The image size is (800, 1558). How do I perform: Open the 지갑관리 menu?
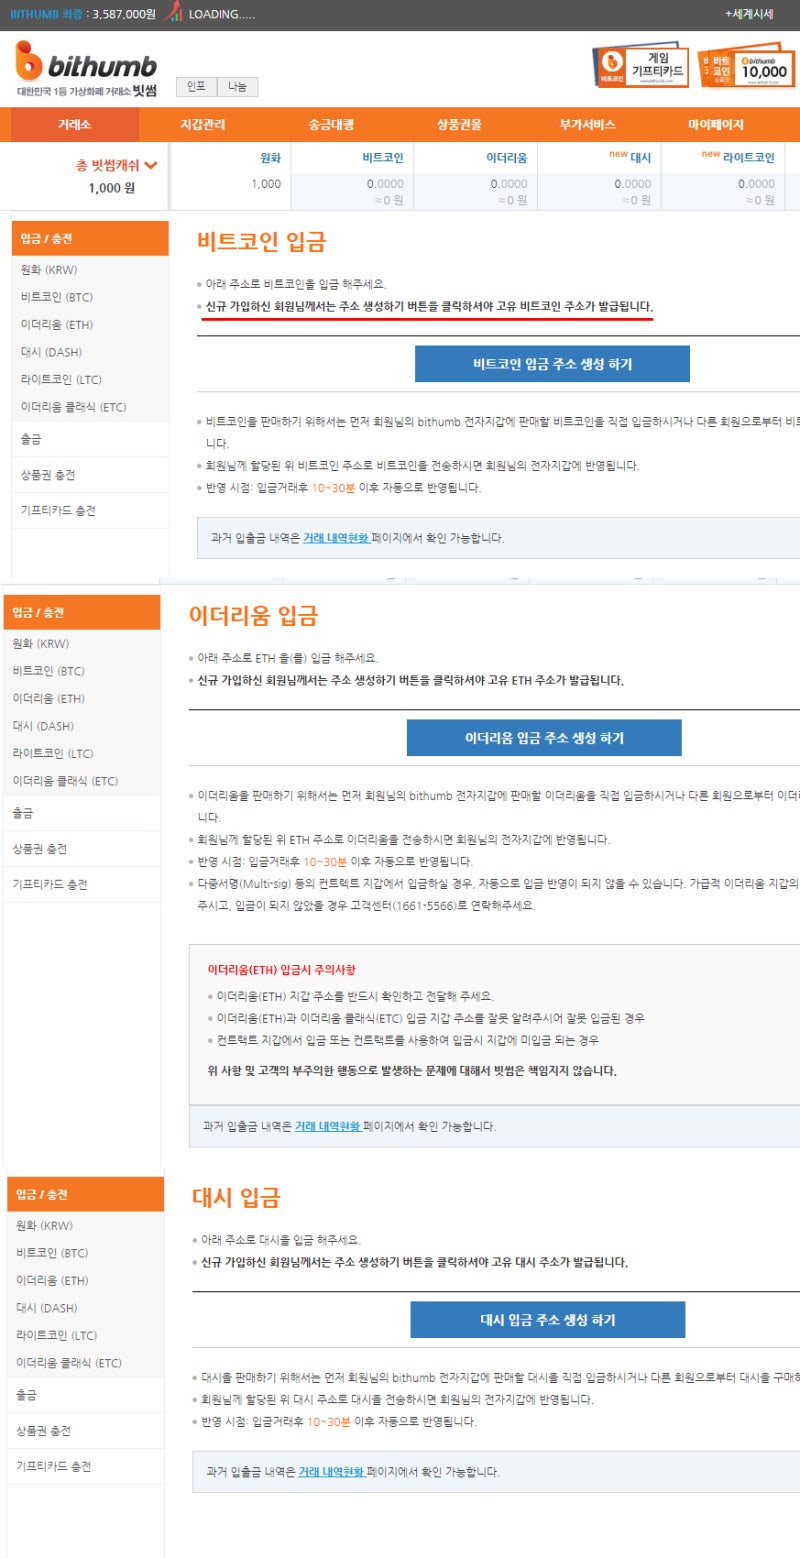(202, 122)
